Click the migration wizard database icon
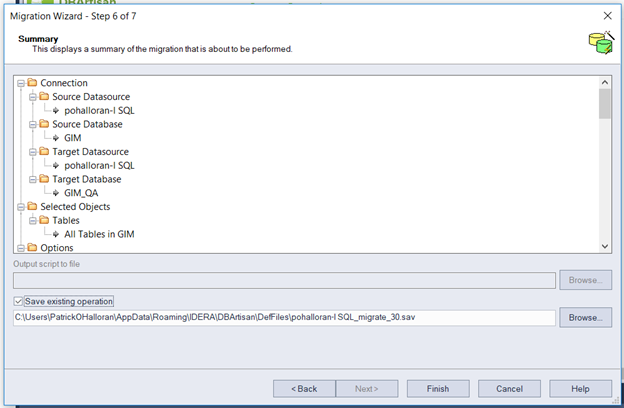The image size is (624, 408). pyautogui.click(x=601, y=43)
